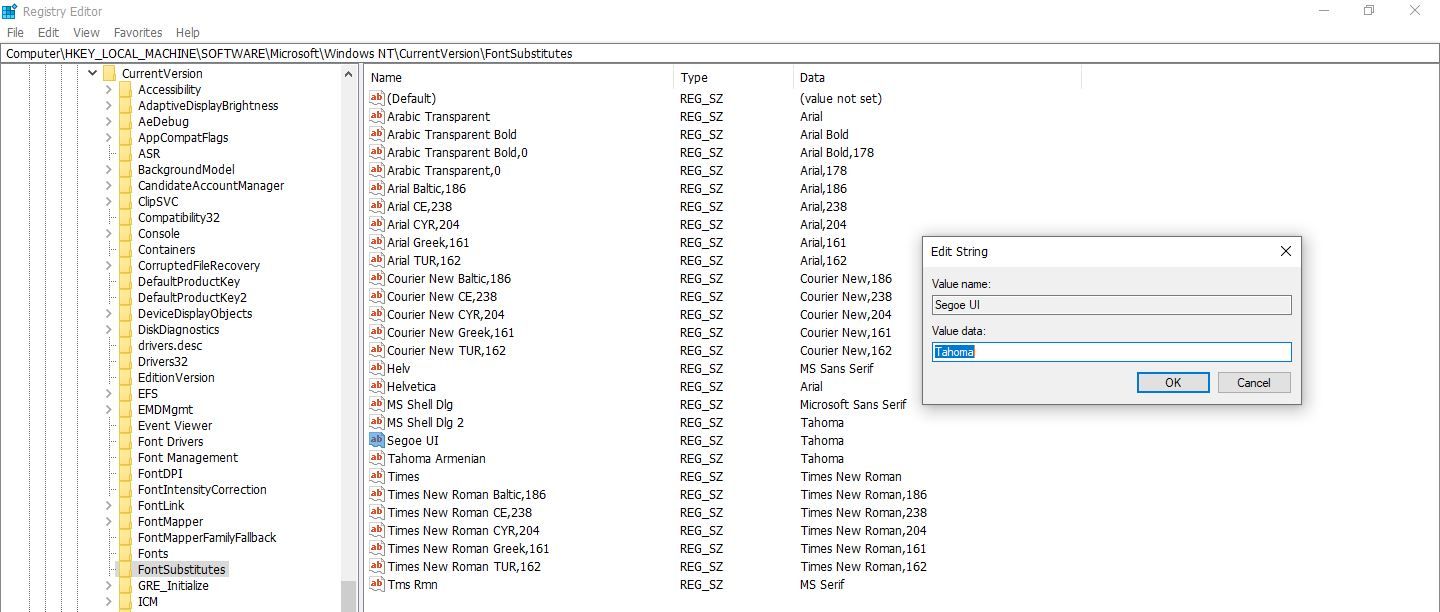Open the Help menu
Screen dimensions: 1440x612
(x=187, y=32)
